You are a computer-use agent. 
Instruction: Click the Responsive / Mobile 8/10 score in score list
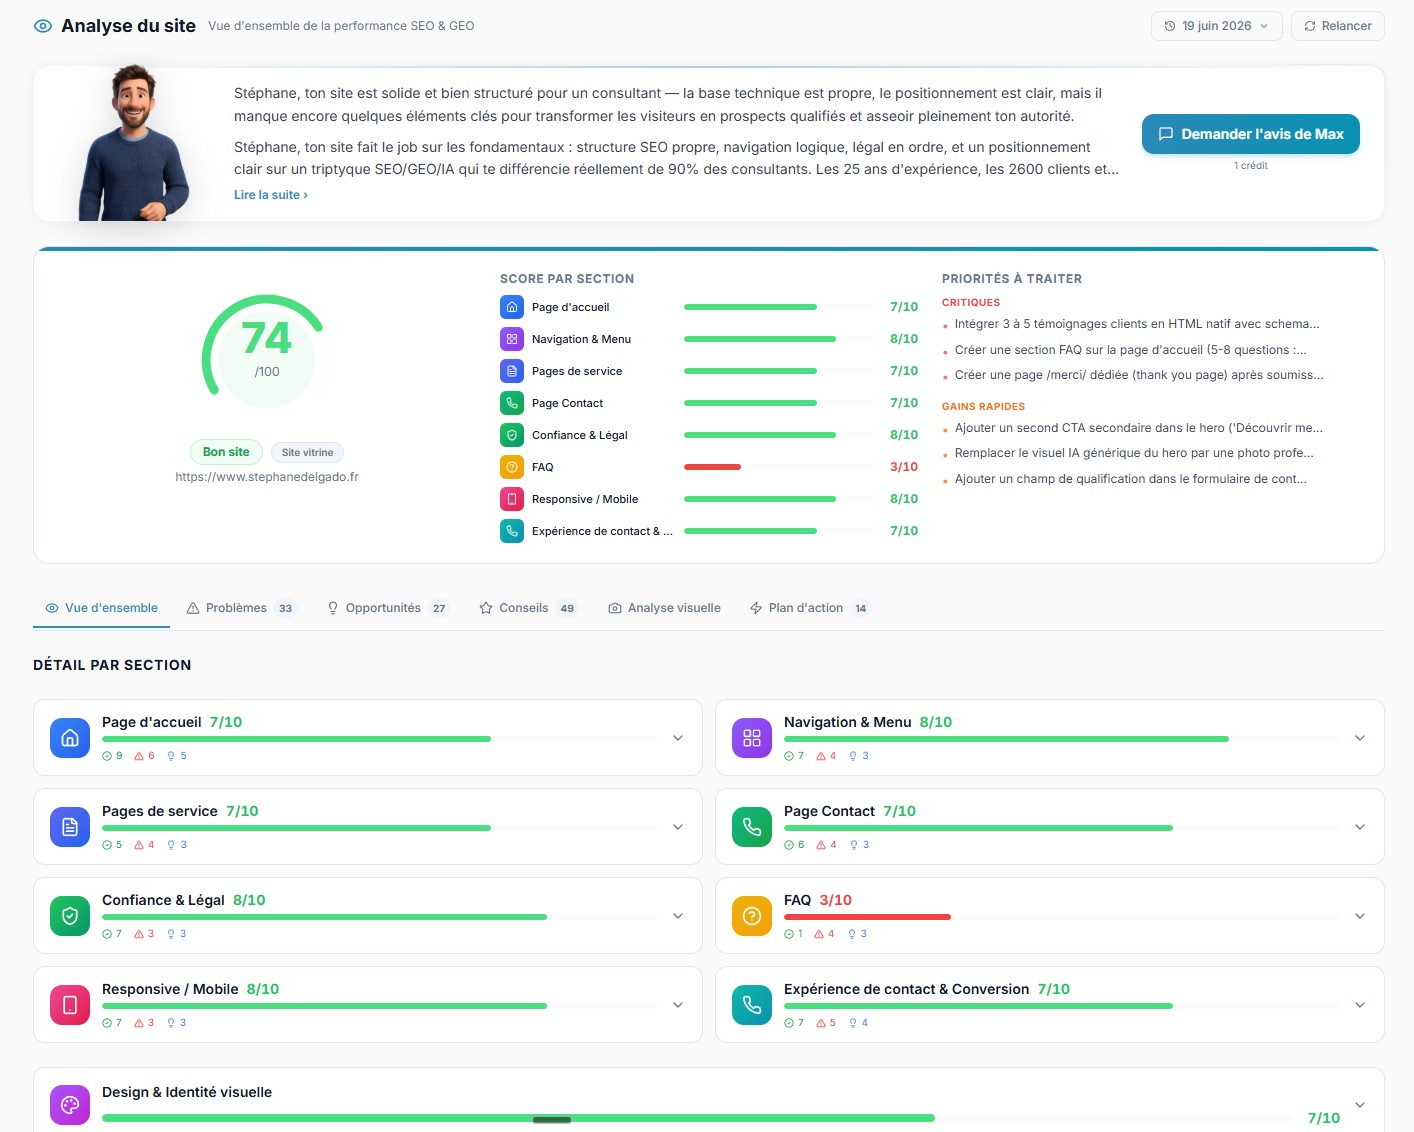click(904, 499)
